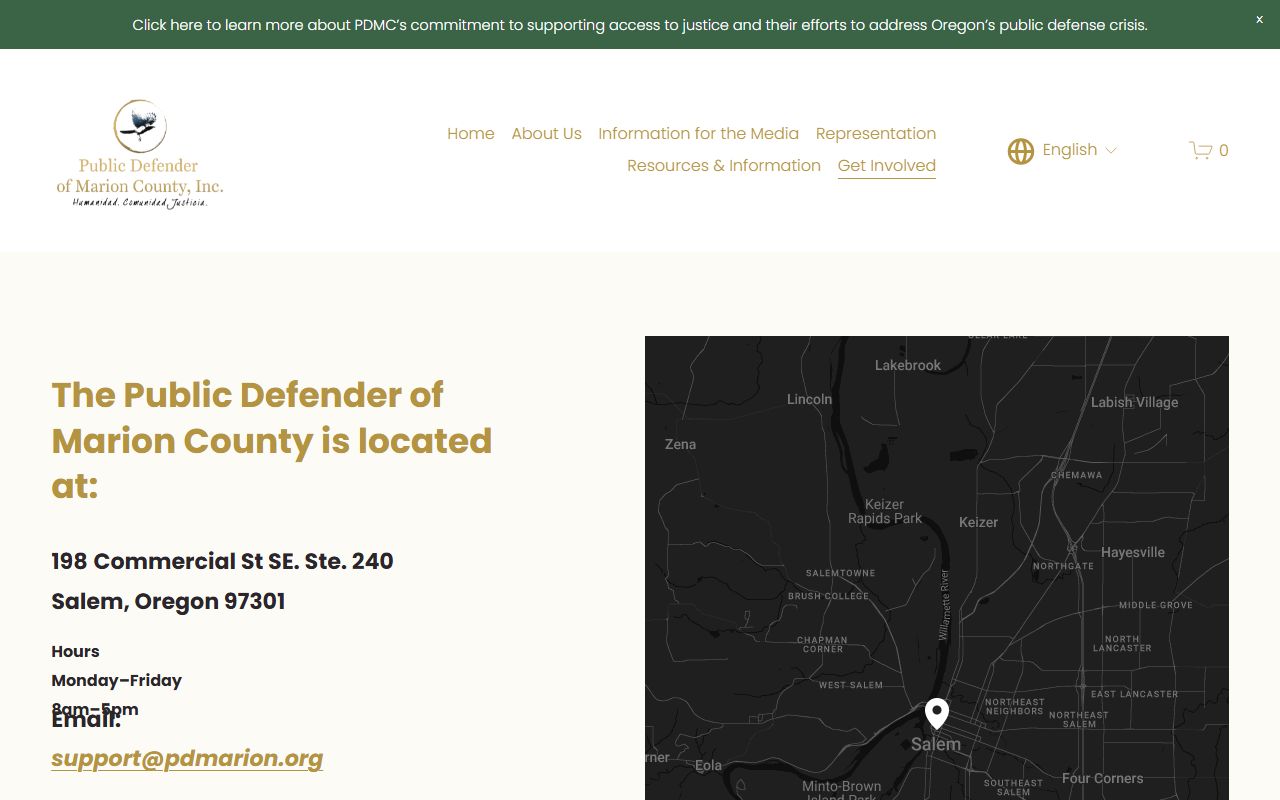The width and height of the screenshot is (1280, 800).
Task: Select the Get Involved menu item
Action: coord(887,166)
